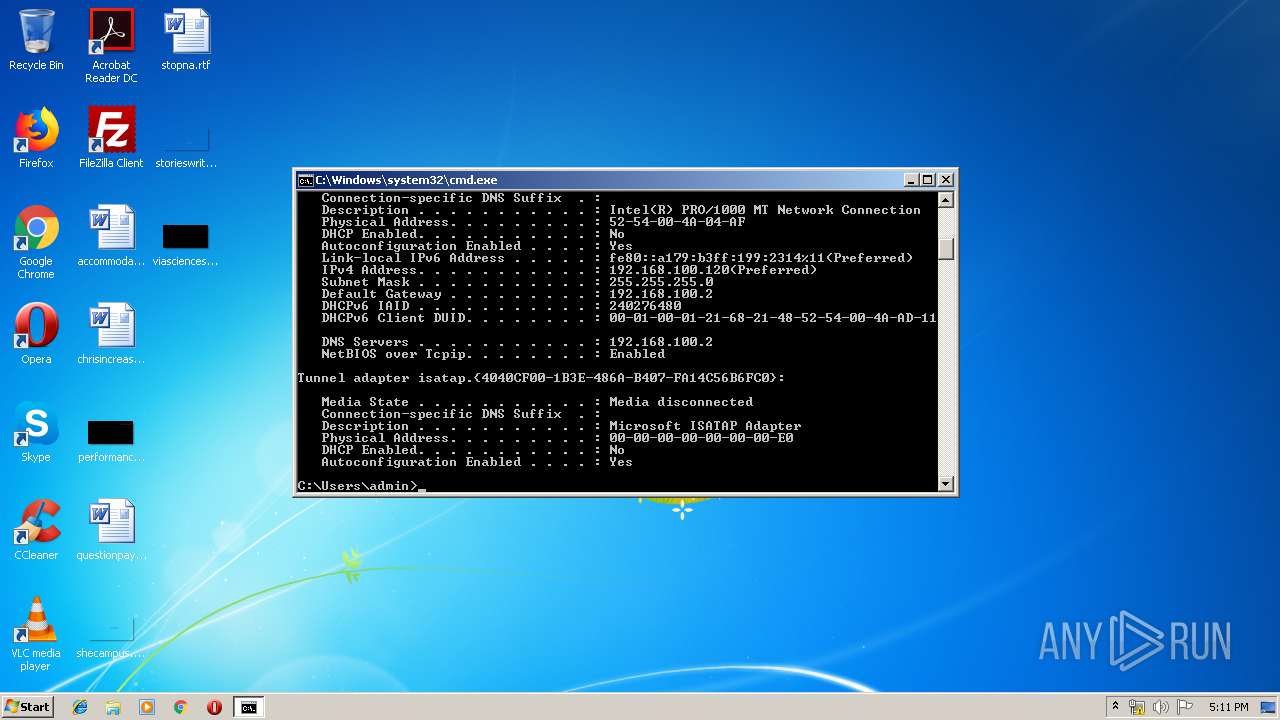Launch Acrobat Reader DC shortcut
This screenshot has height=720, width=1280.
tap(111, 46)
